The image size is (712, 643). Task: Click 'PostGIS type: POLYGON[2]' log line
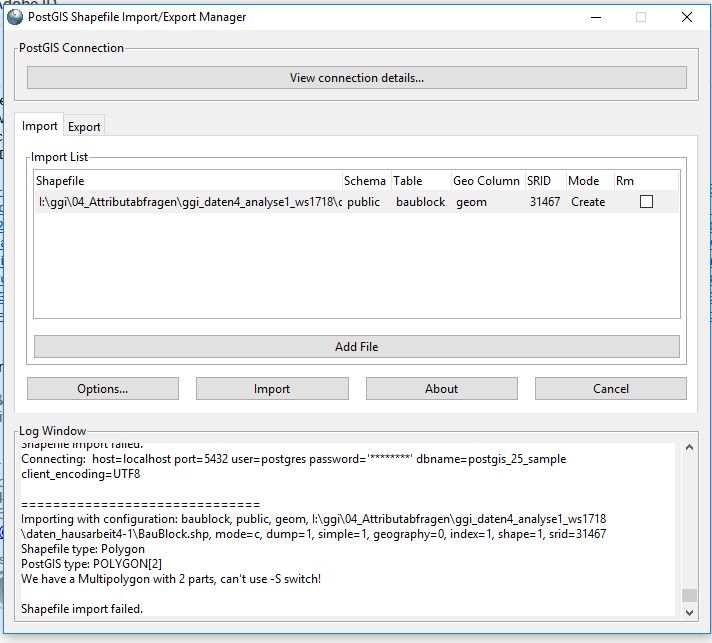point(91,564)
